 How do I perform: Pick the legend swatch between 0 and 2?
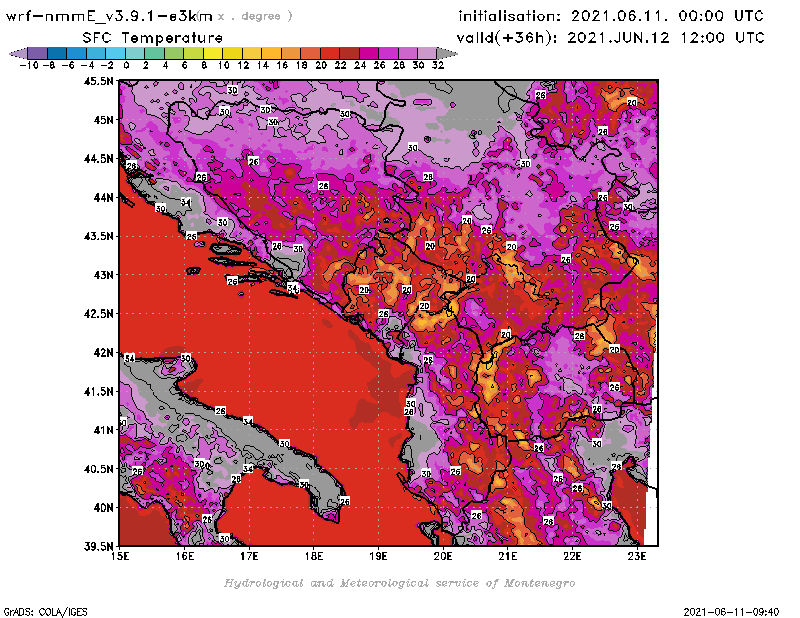point(135,53)
